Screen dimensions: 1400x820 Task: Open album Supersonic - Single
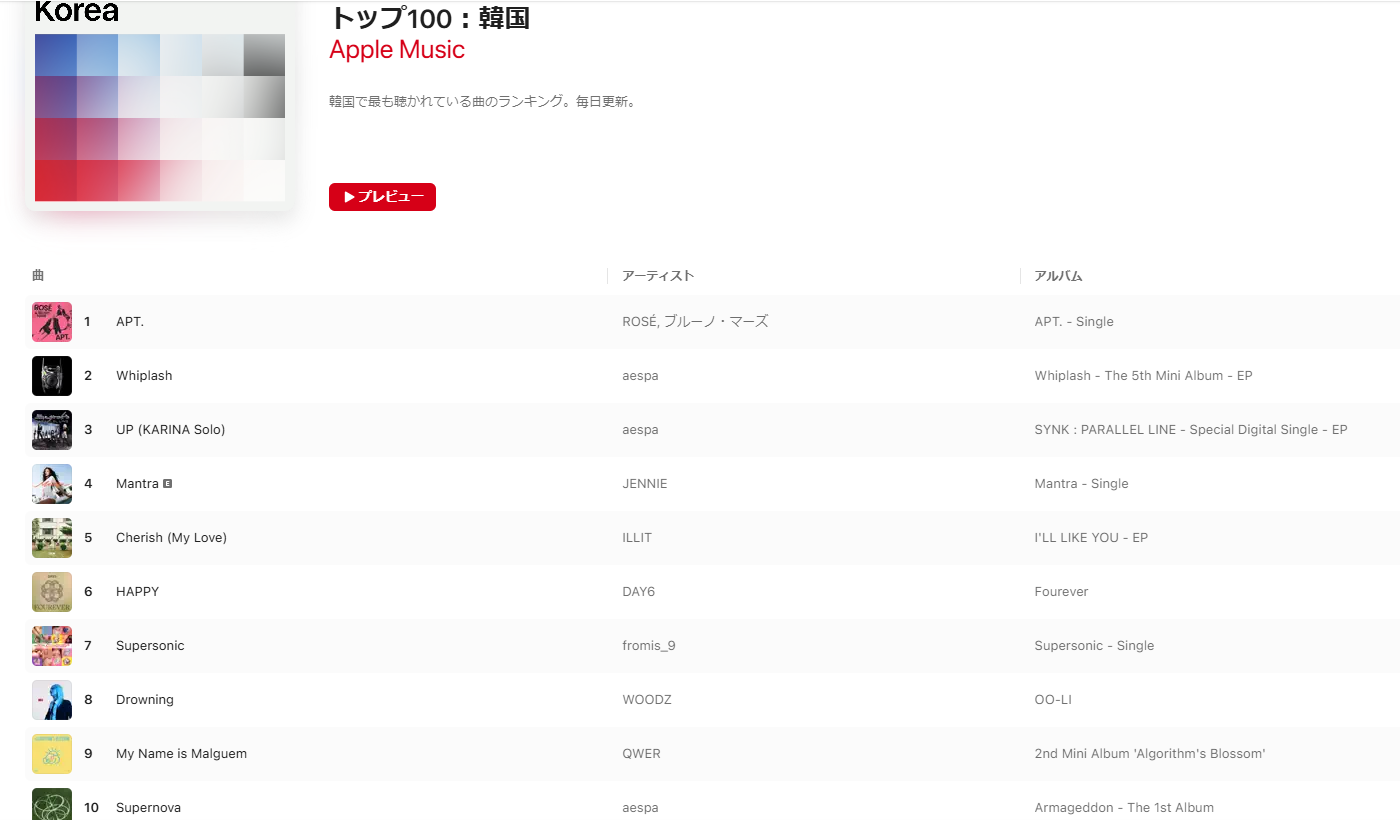tap(1094, 646)
